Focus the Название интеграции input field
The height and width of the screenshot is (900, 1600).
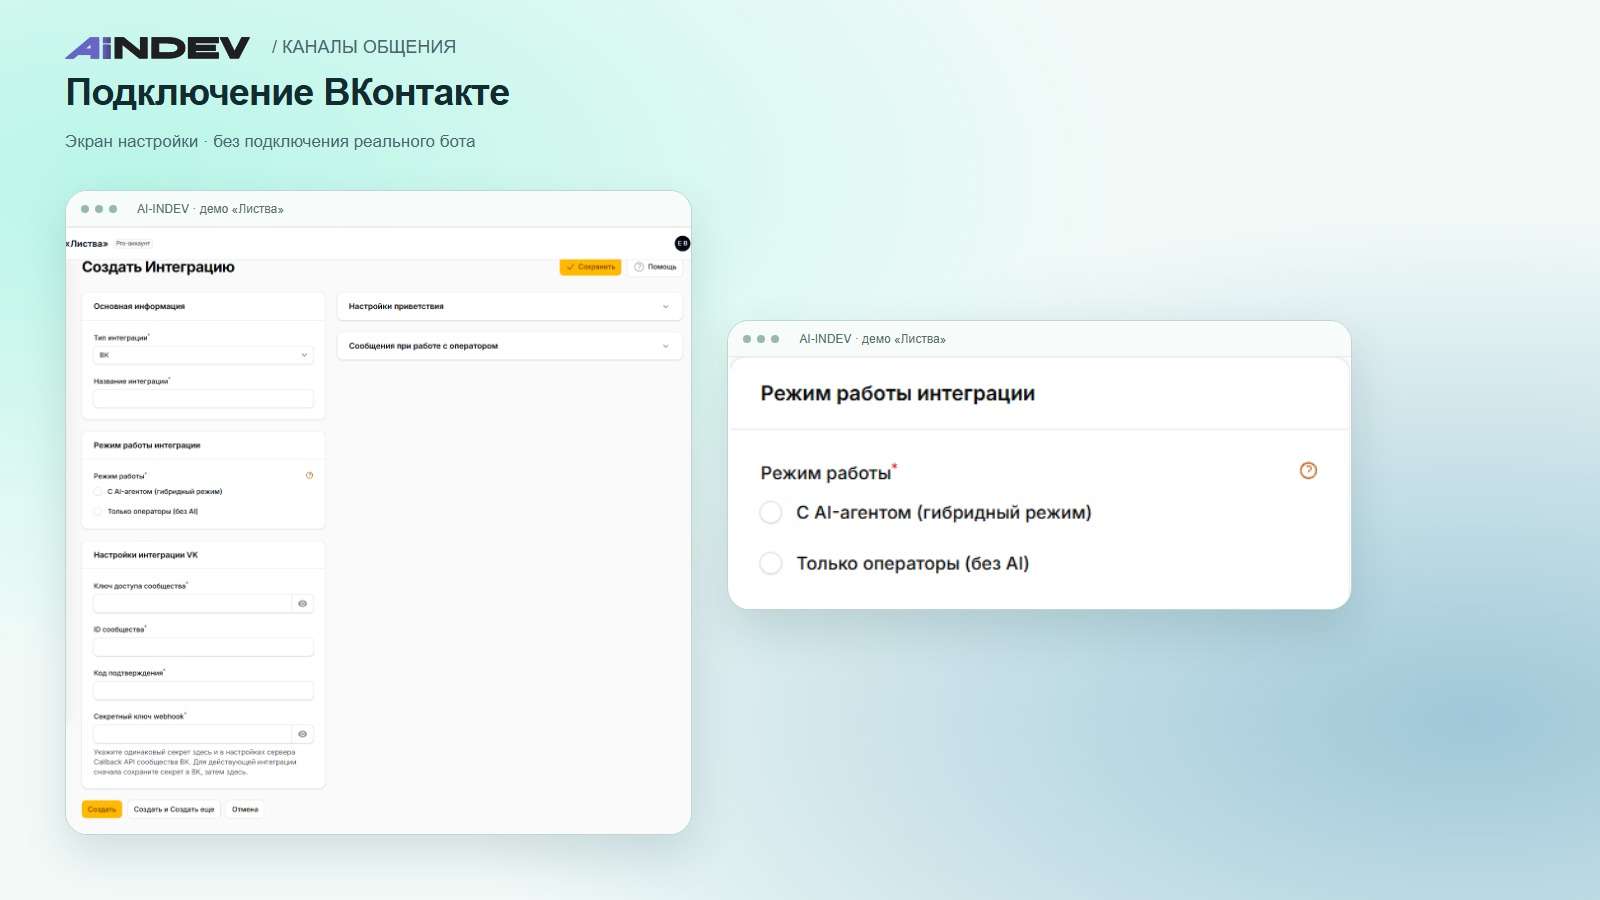pos(203,399)
